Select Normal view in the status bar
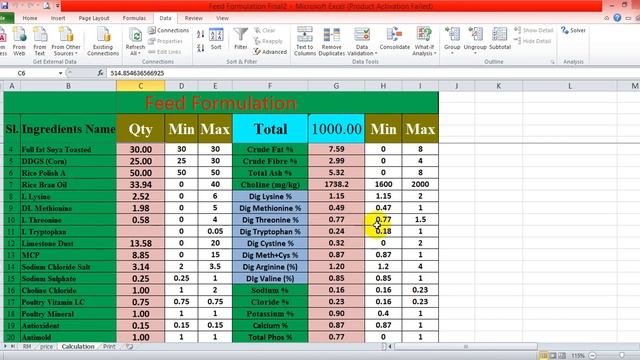 tap(543, 356)
